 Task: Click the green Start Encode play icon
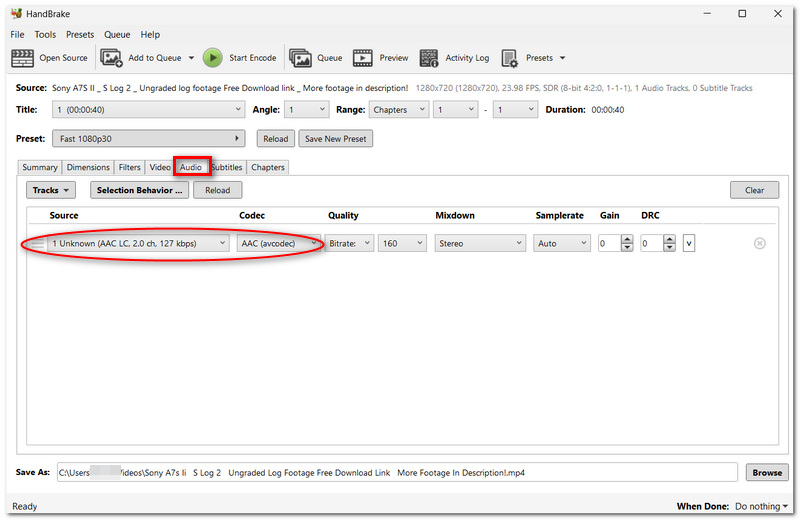pyautogui.click(x=213, y=58)
